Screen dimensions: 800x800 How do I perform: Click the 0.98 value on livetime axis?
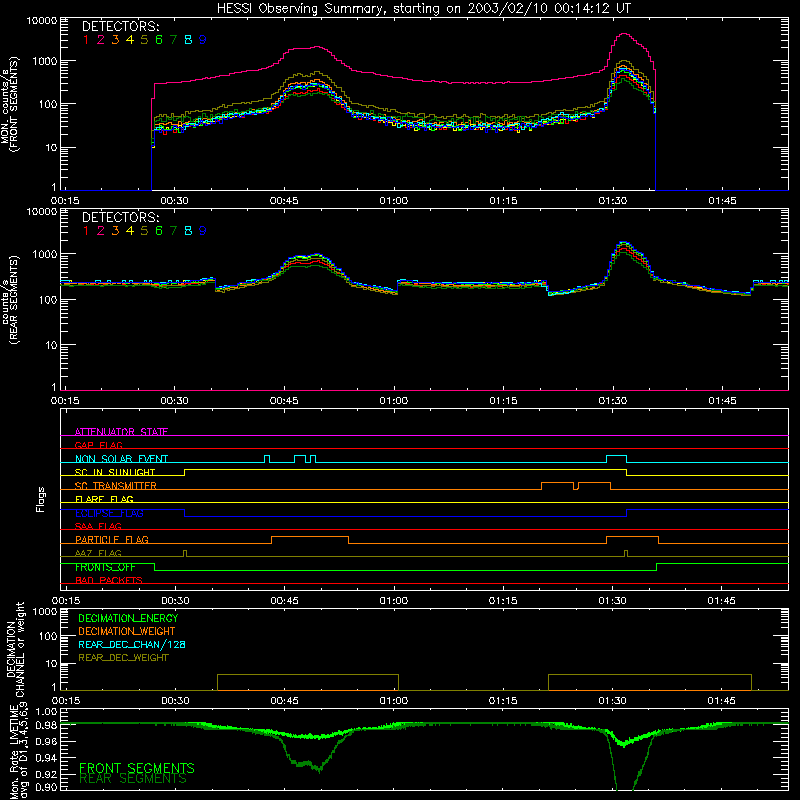46,726
